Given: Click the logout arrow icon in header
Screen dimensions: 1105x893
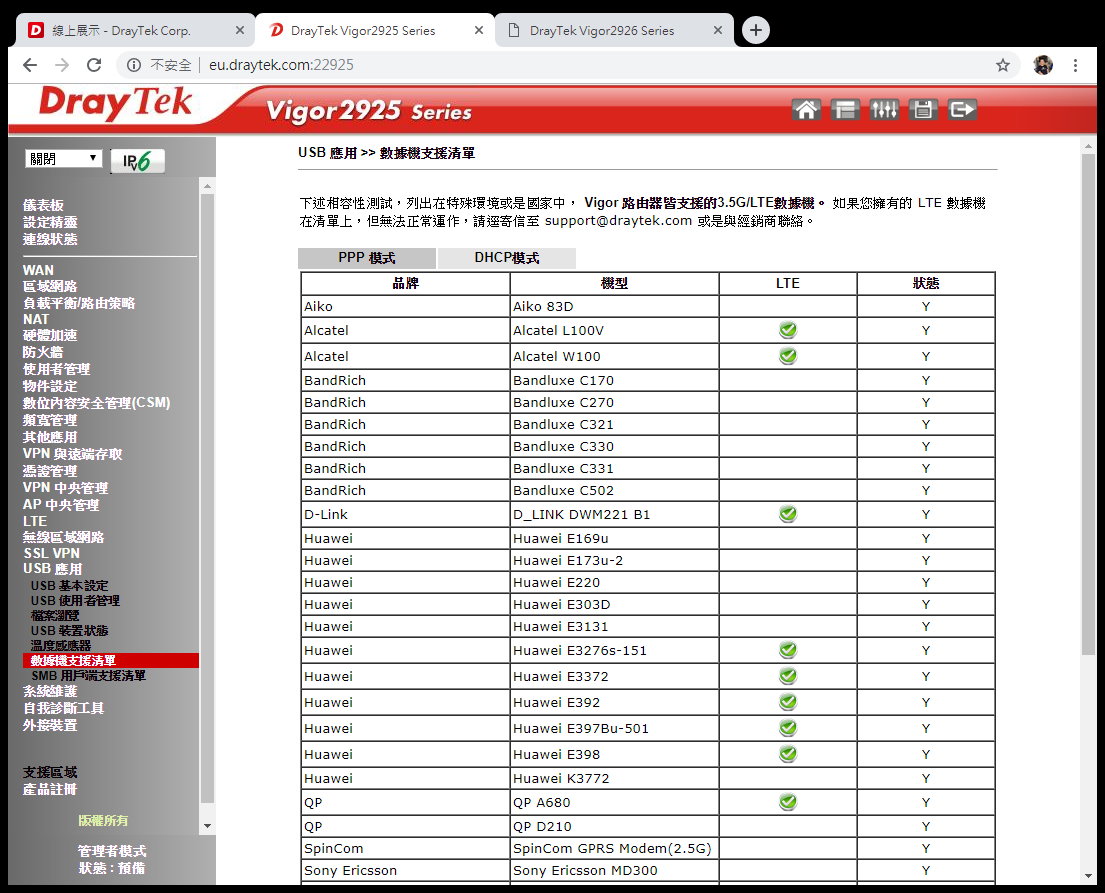Looking at the screenshot, I should click(x=962, y=110).
